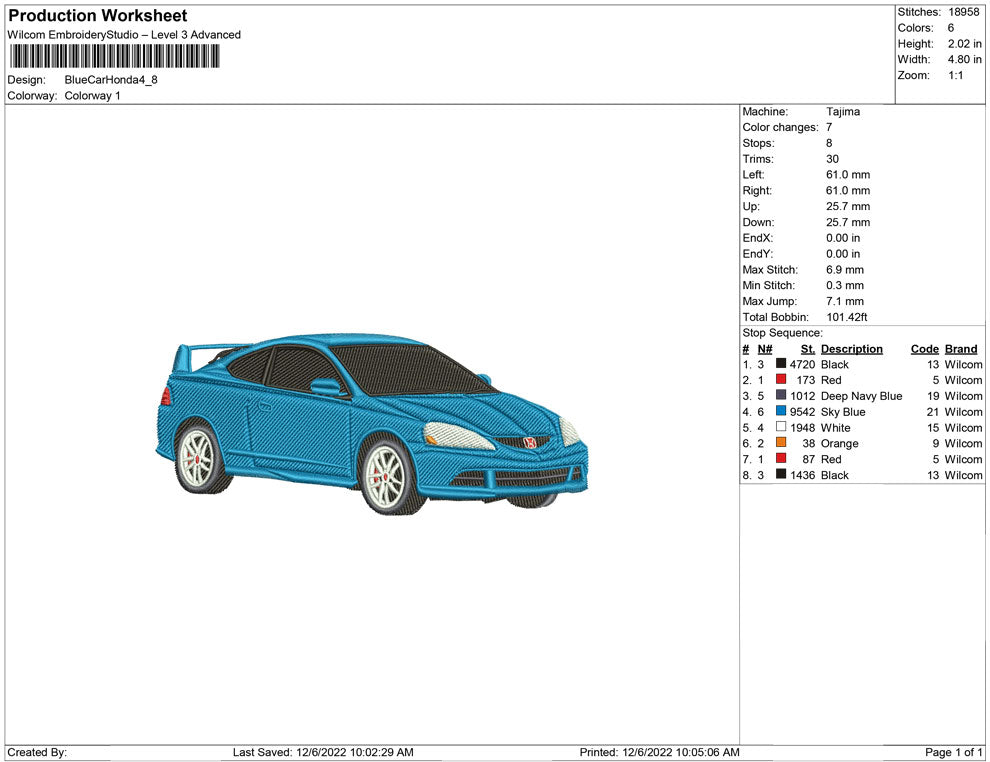Click the Sky Blue color swatch
990x762 pixels.
781,412
